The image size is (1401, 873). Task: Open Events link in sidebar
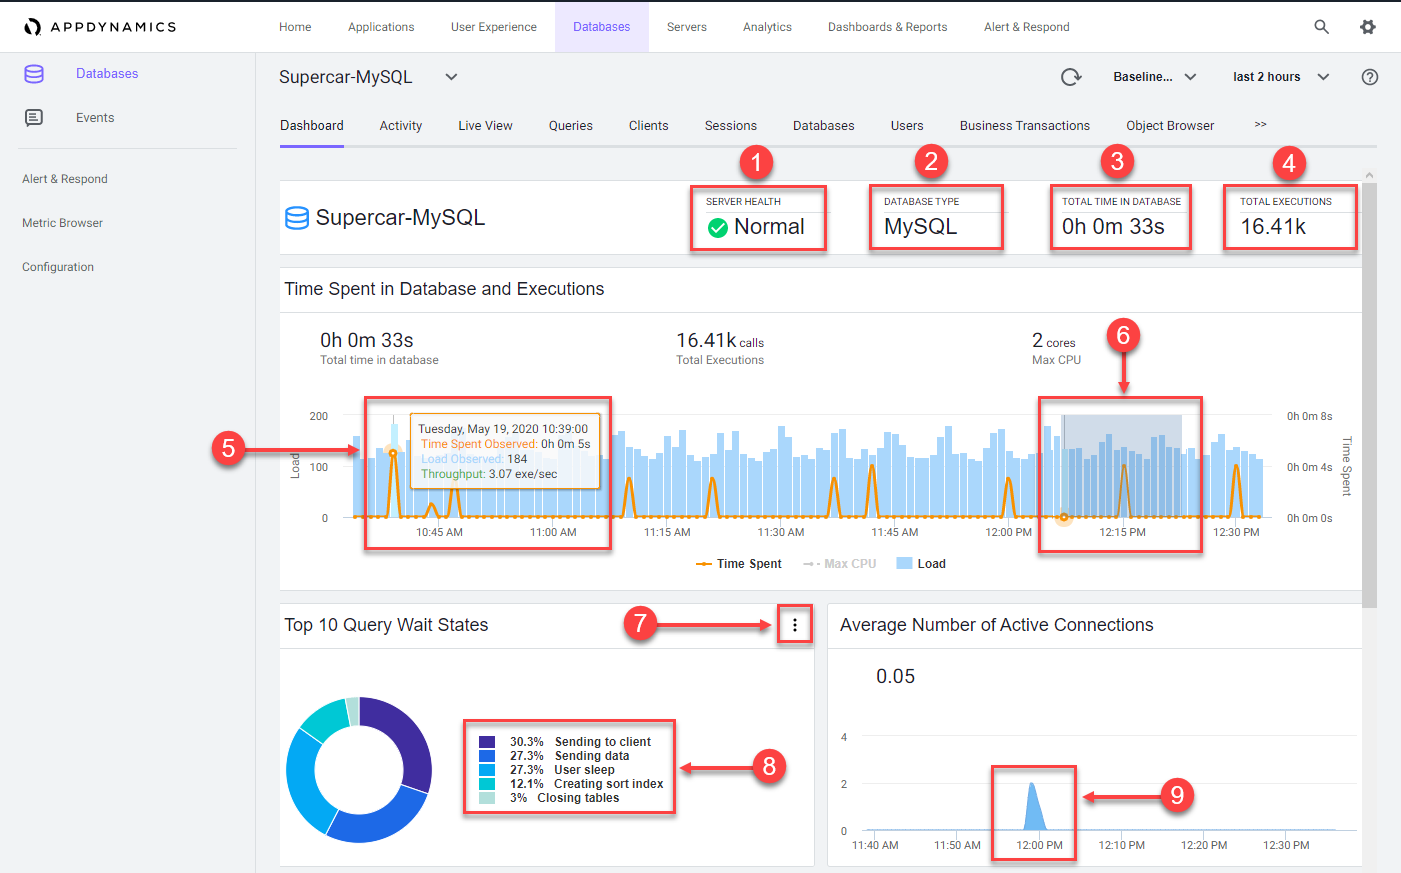click(95, 118)
